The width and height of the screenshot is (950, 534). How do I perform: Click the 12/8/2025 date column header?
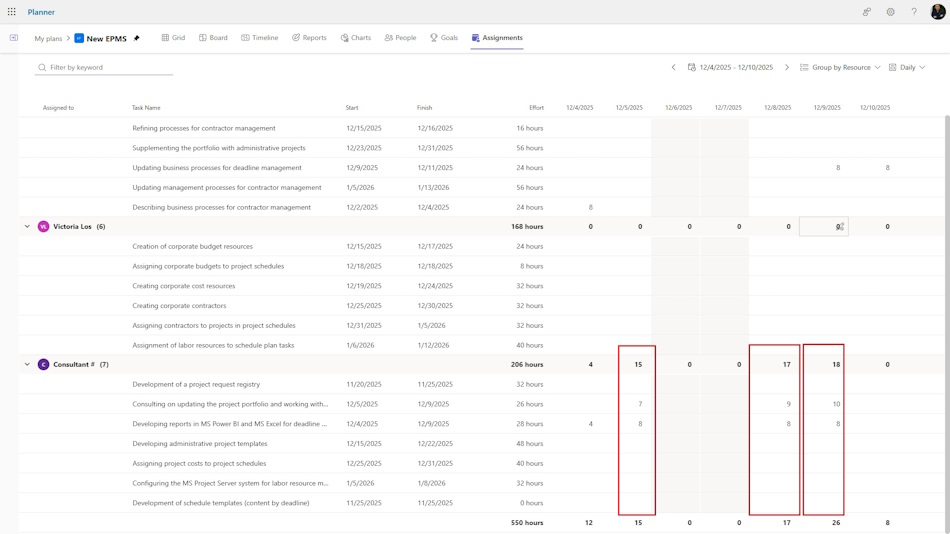tap(777, 108)
